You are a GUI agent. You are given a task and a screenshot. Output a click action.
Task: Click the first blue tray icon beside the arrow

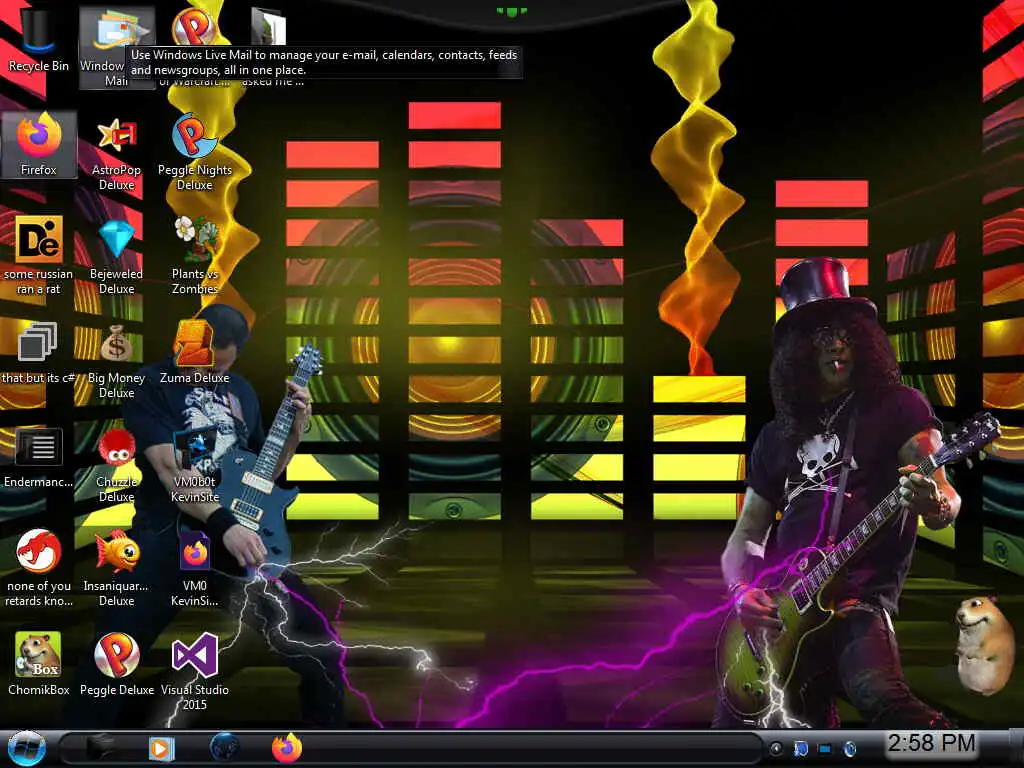801,749
